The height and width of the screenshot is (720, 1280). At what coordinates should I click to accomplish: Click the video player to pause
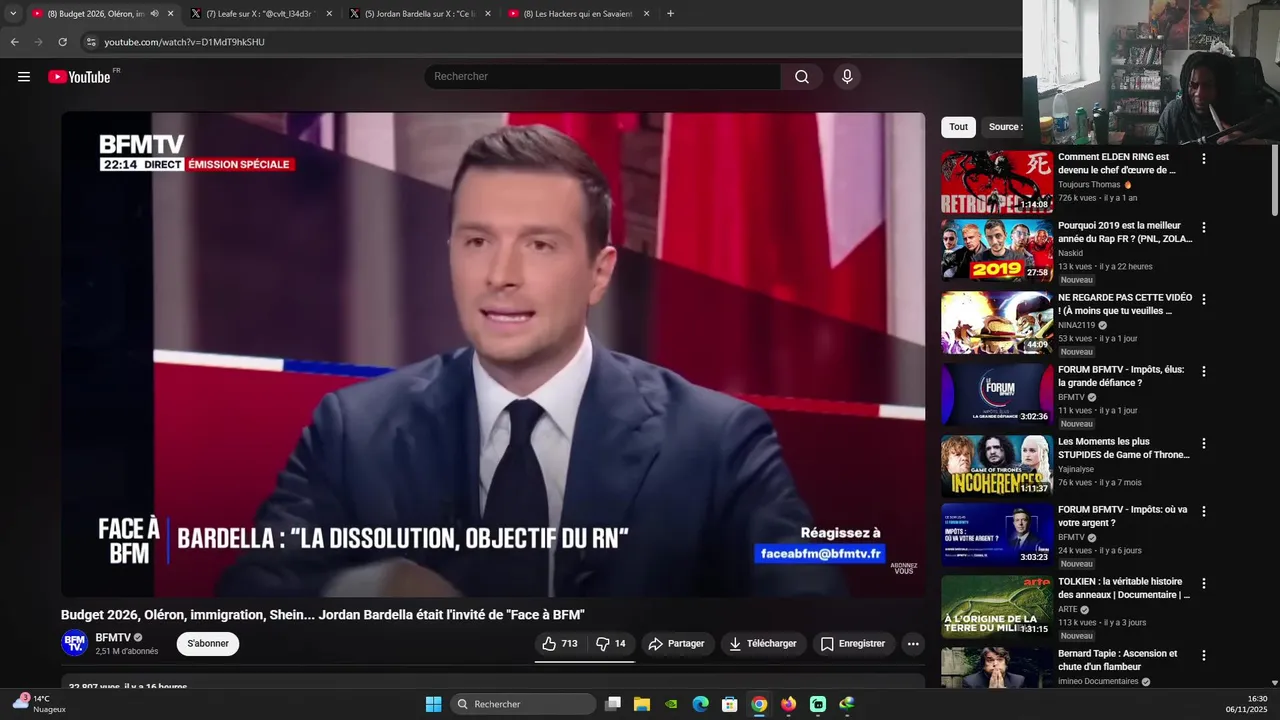click(x=493, y=354)
